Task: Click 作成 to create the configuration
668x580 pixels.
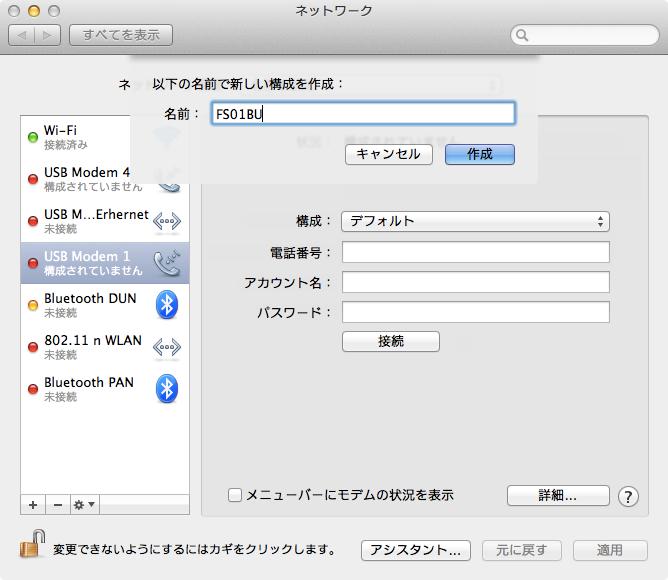Action: [480, 154]
